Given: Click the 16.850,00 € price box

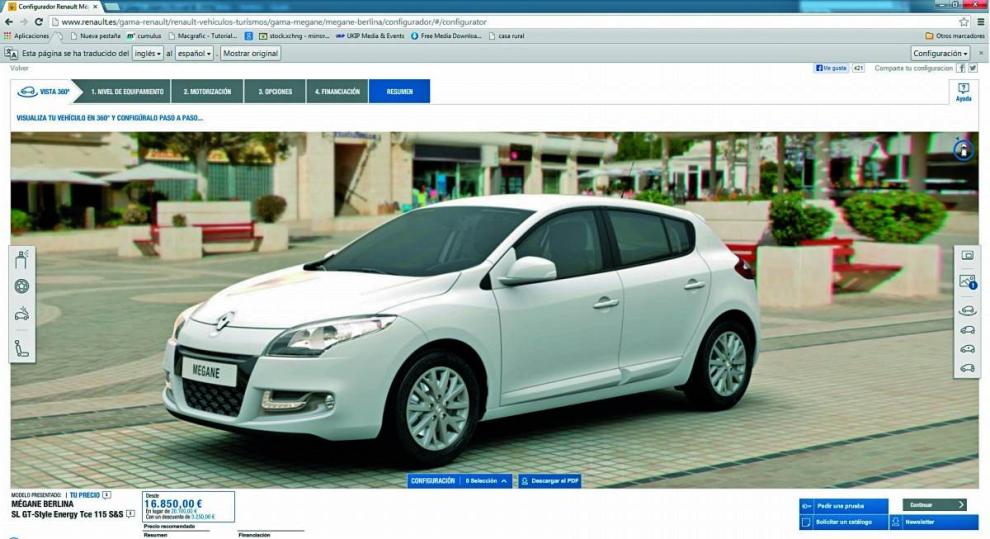Looking at the screenshot, I should (188, 507).
